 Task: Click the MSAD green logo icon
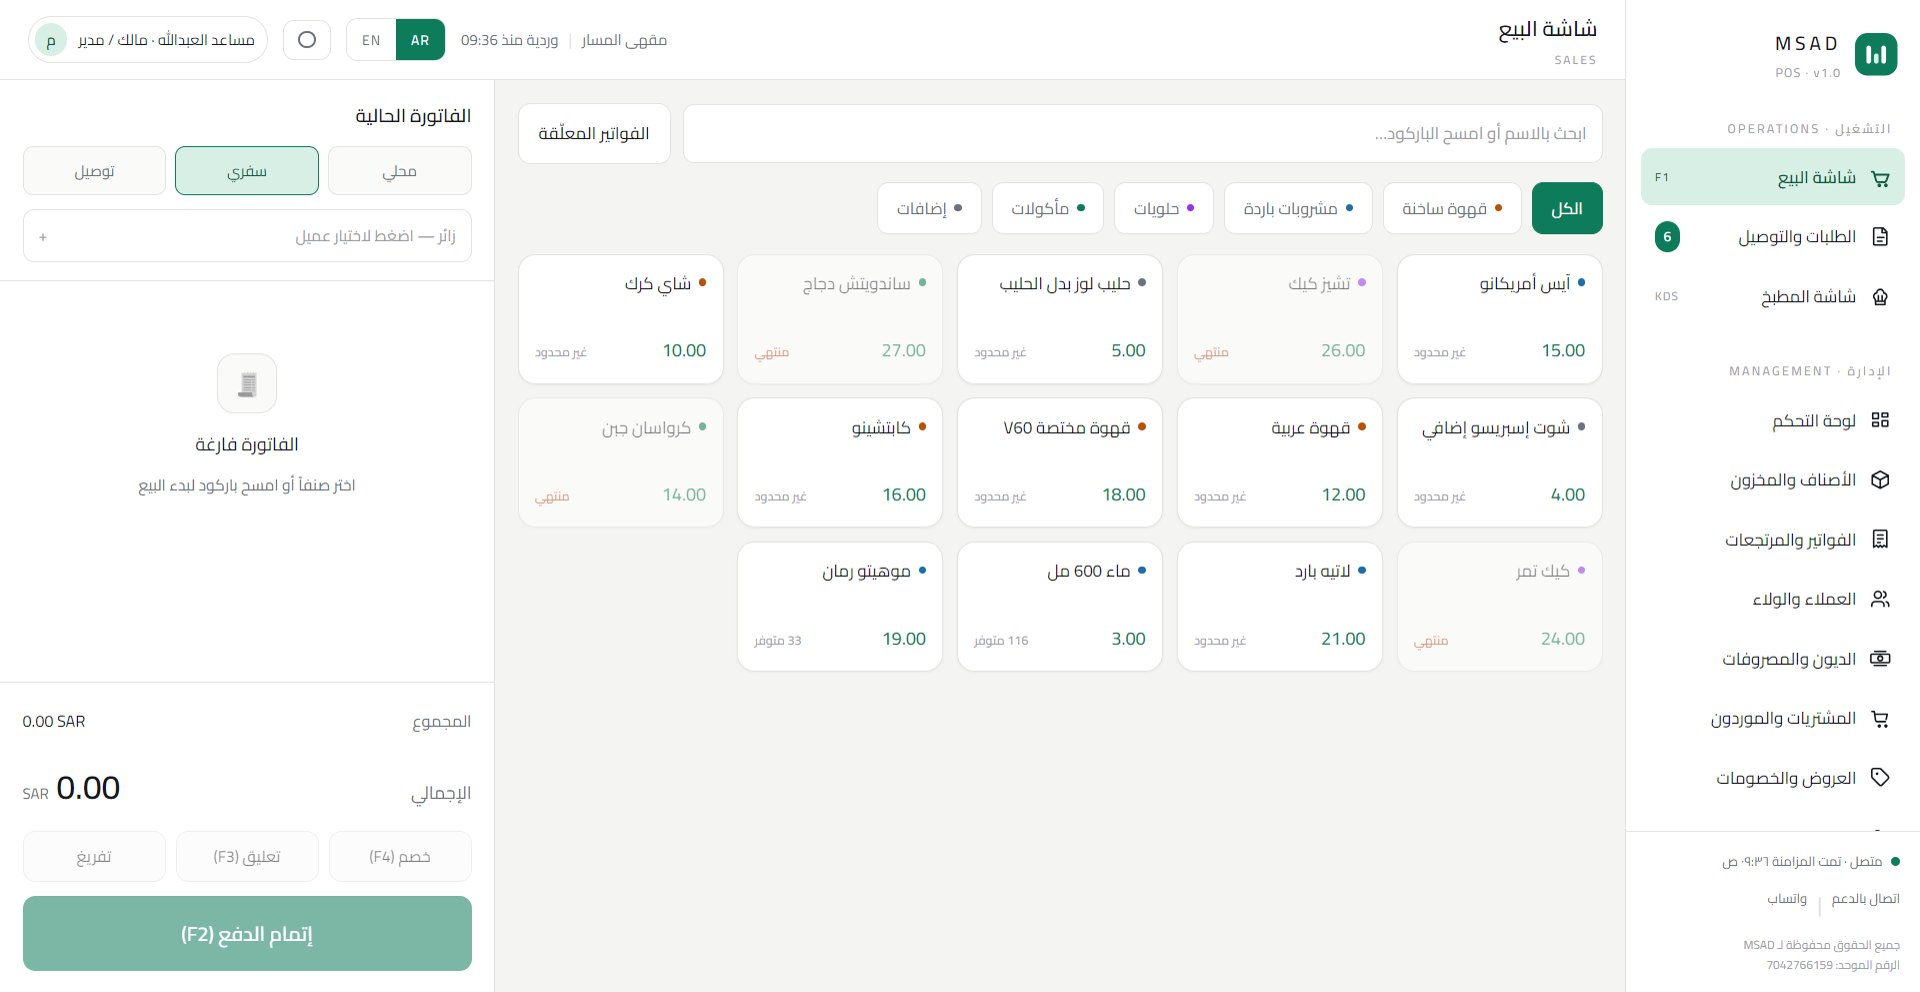pyautogui.click(x=1876, y=55)
